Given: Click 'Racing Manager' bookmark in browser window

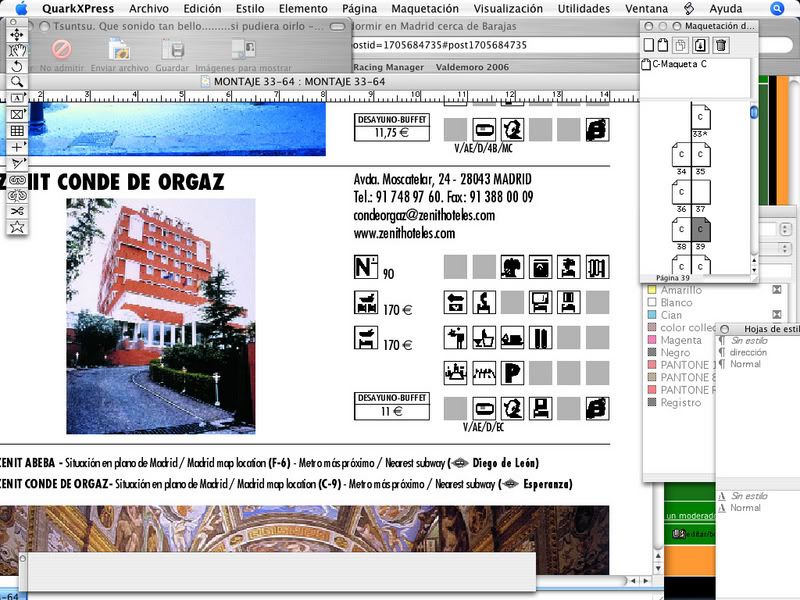Looking at the screenshot, I should pyautogui.click(x=388, y=67).
